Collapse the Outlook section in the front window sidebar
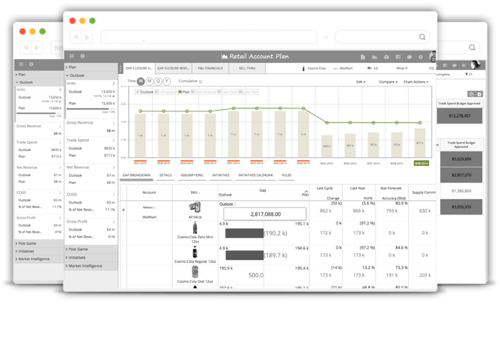The width and height of the screenshot is (500, 360). click(91, 75)
